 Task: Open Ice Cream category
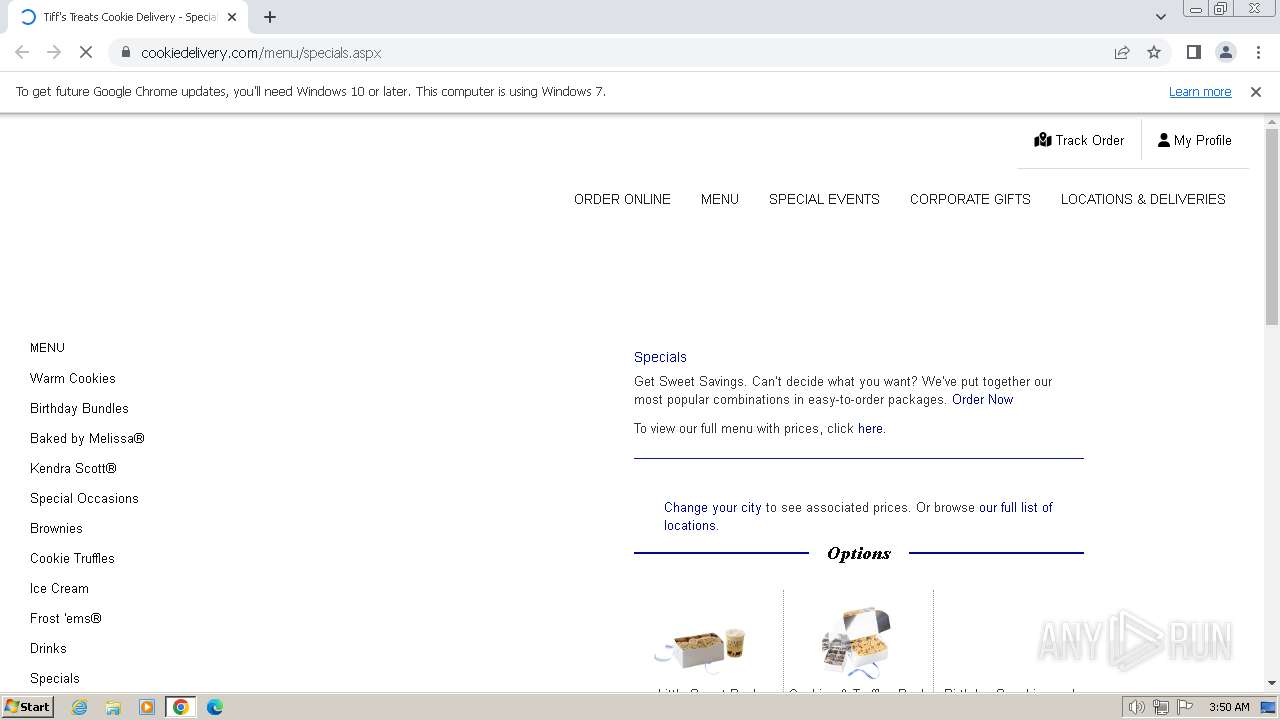point(59,589)
